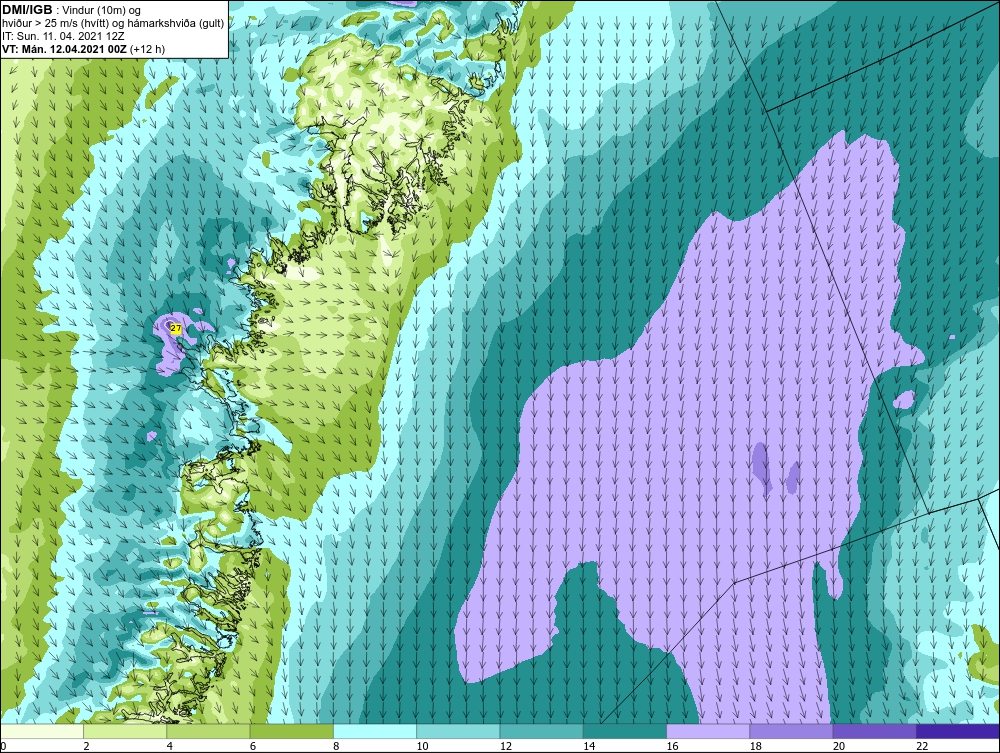Image resolution: width=1000 pixels, height=753 pixels.
Task: Click the 16–18 m/s lavender legend swatch
Action: 708,731
